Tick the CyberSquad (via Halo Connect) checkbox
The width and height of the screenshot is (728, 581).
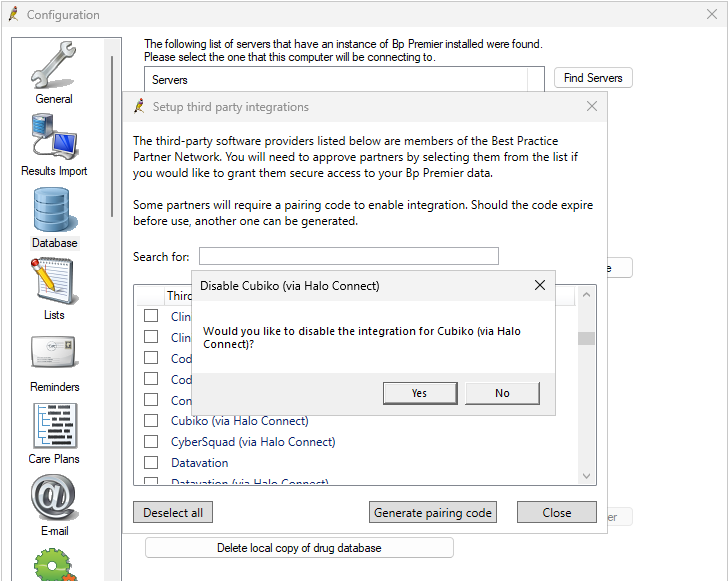tap(151, 442)
